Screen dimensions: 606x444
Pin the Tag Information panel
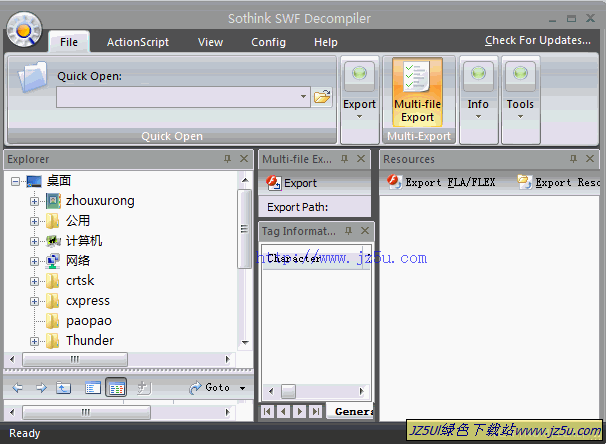[x=348, y=231]
